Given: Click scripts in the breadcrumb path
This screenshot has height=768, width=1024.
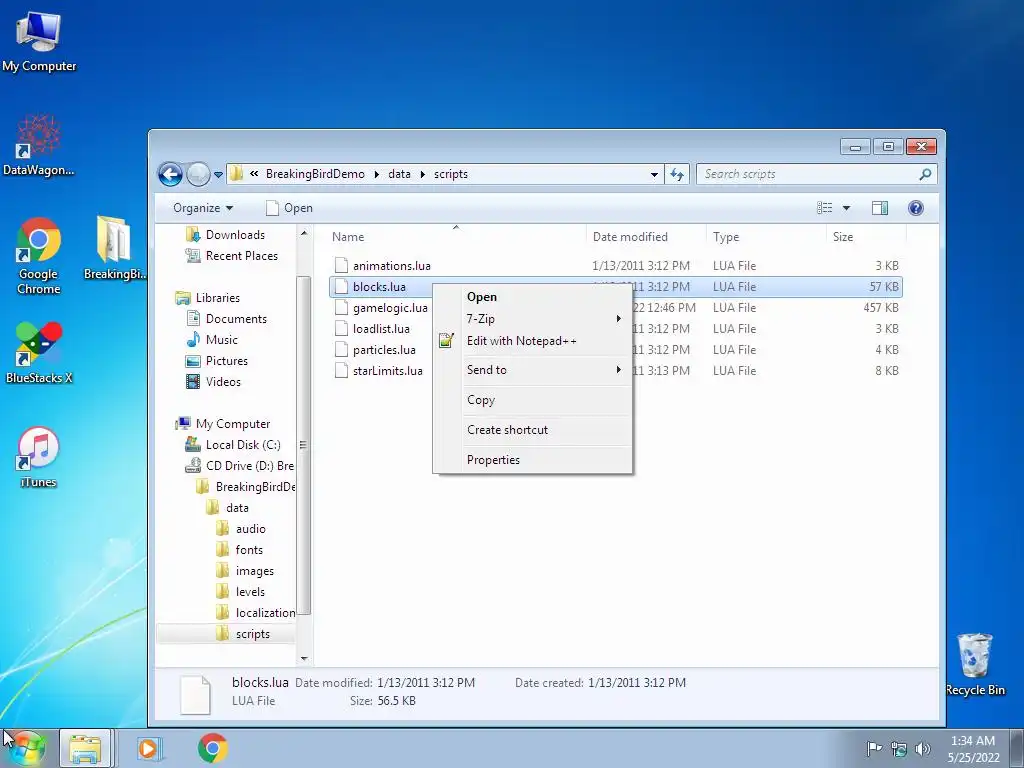Looking at the screenshot, I should coord(451,174).
